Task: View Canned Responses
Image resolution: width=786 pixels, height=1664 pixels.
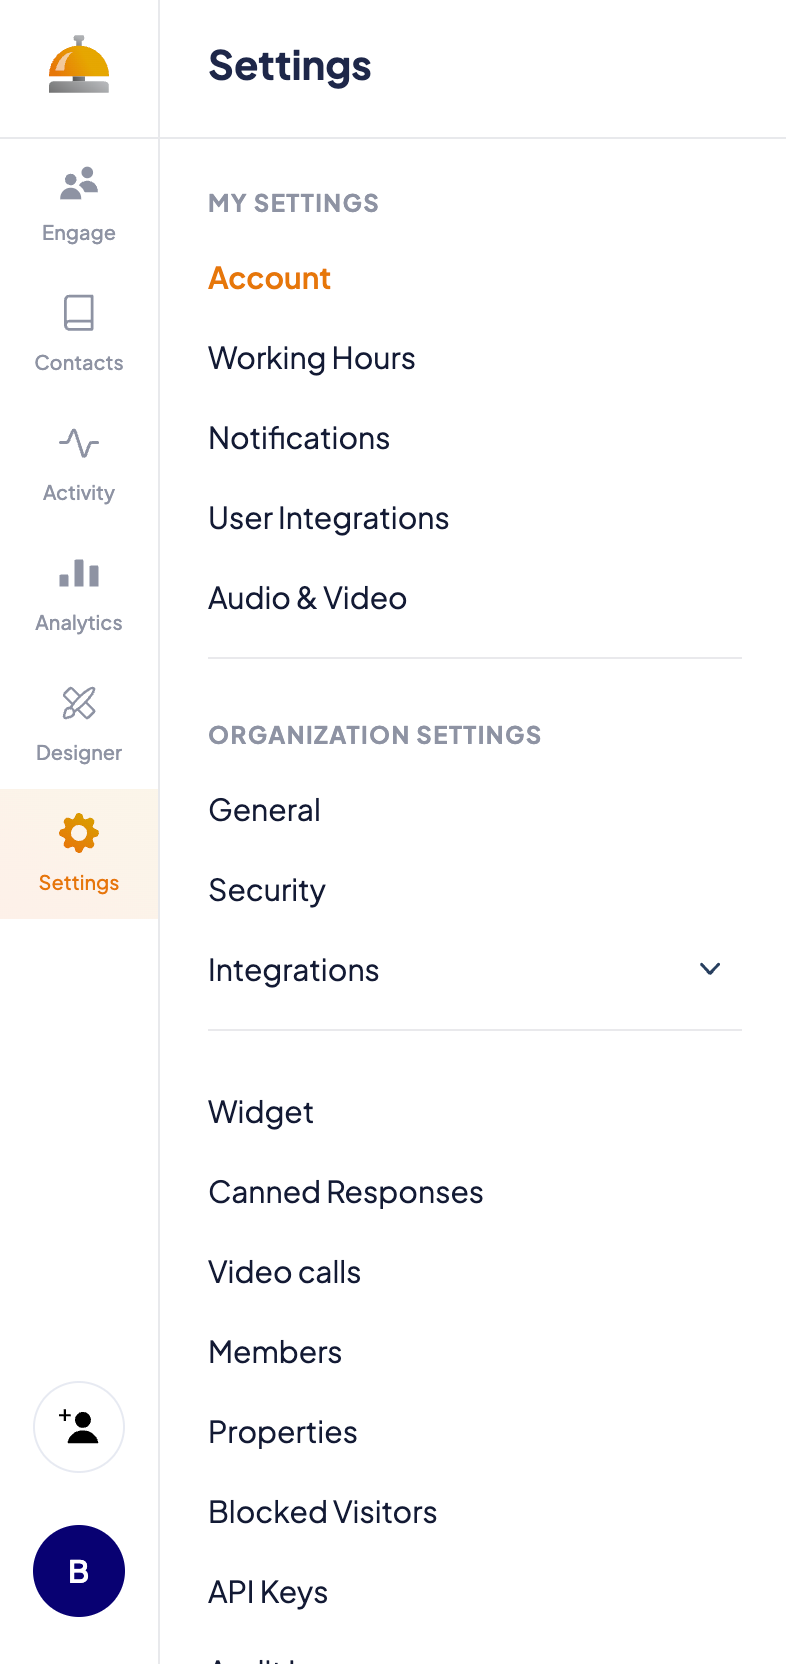Action: click(x=346, y=1191)
